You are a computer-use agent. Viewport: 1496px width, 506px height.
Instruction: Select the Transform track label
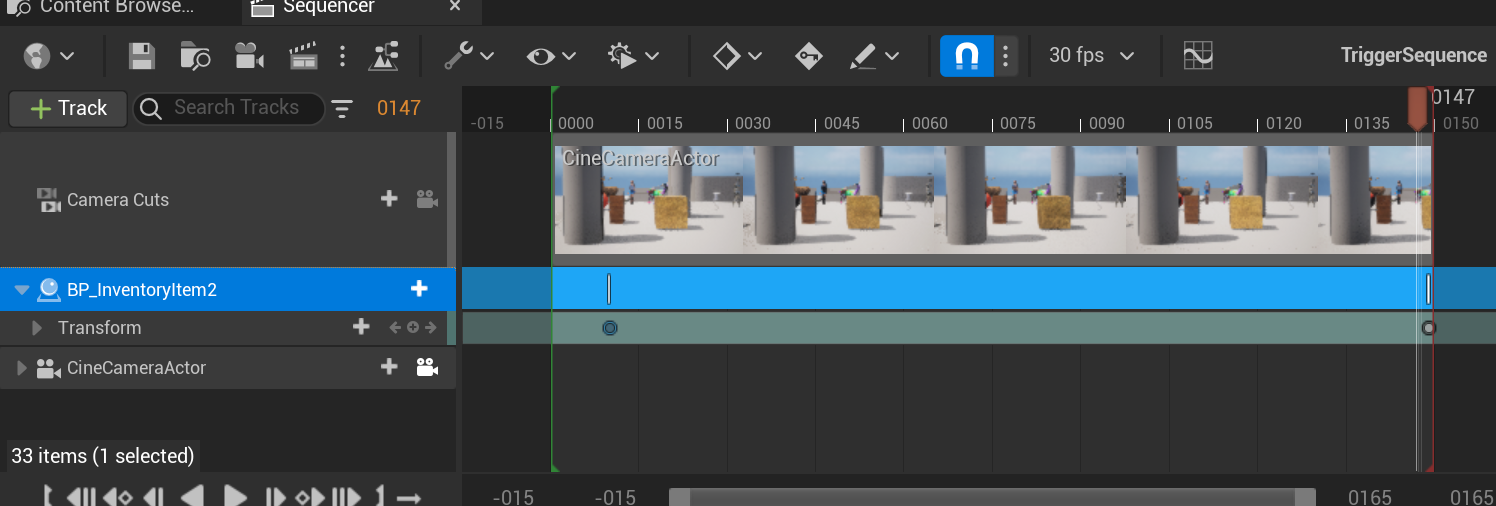point(99,328)
